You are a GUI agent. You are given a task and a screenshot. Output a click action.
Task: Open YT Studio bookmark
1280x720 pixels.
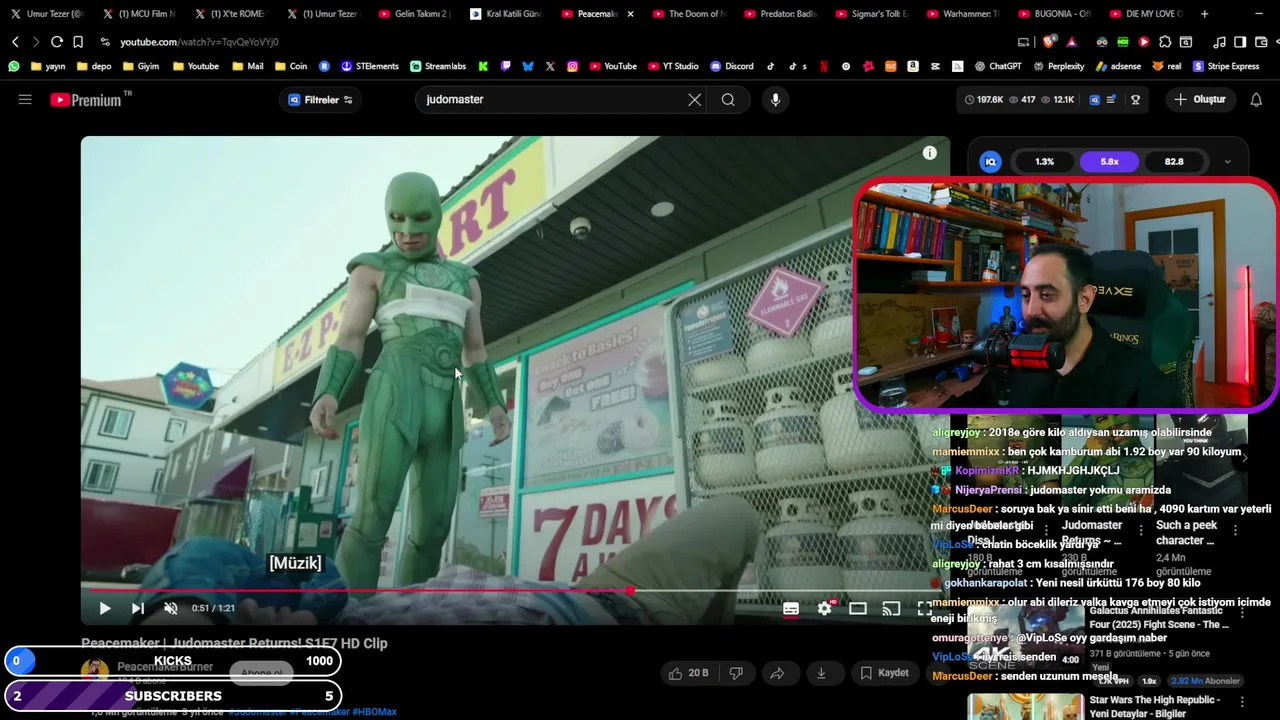[x=672, y=66]
